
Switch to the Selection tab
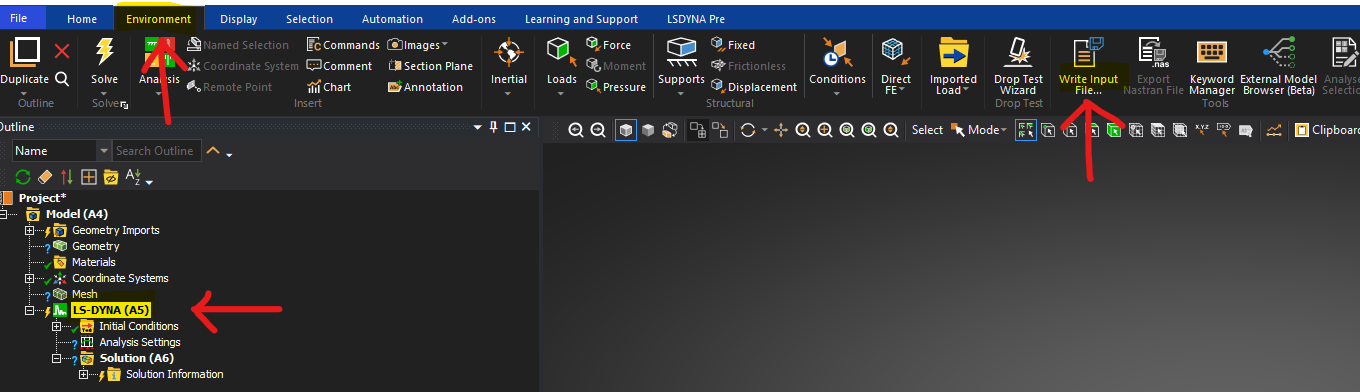click(309, 19)
